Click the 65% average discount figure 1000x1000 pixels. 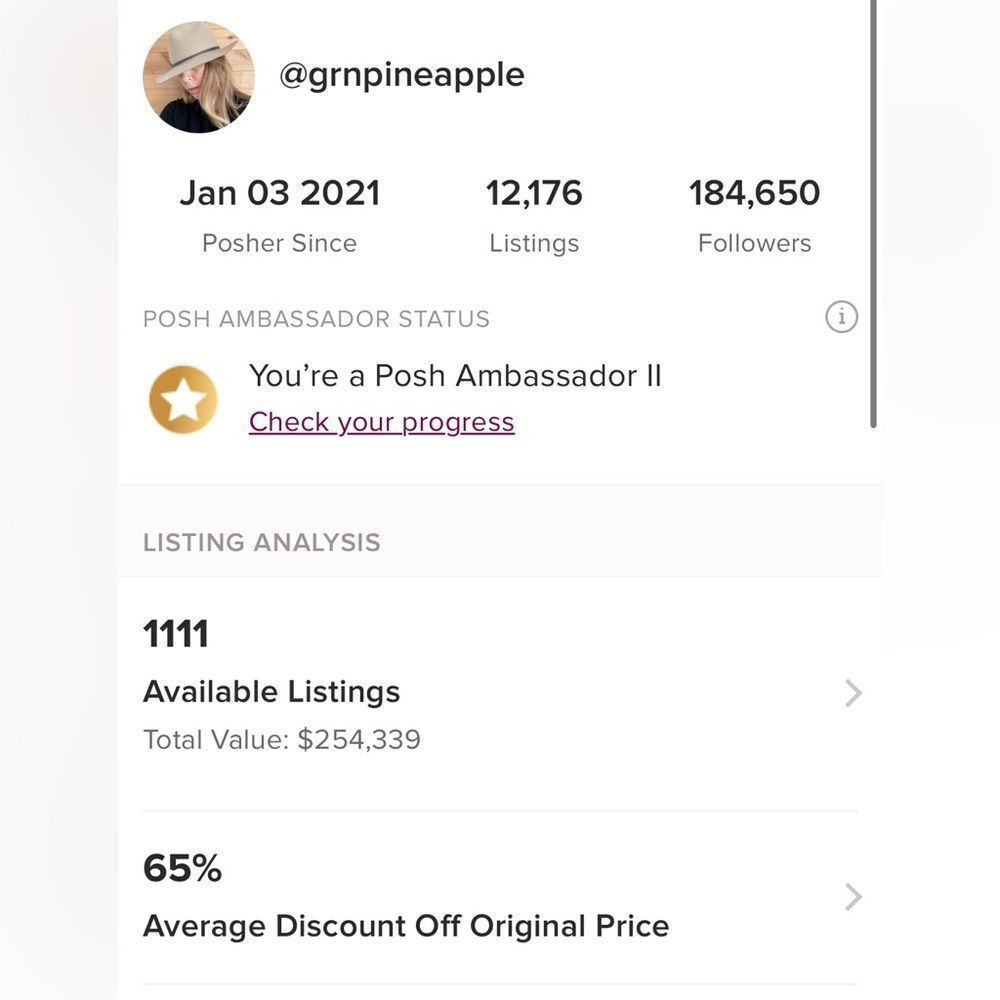pos(181,868)
